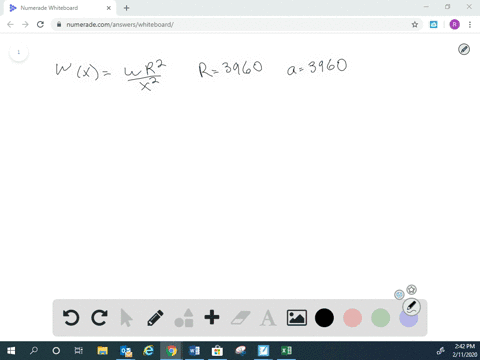The image size is (480, 360).
Task: Open File Explorer from taskbar
Action: pos(103,351)
